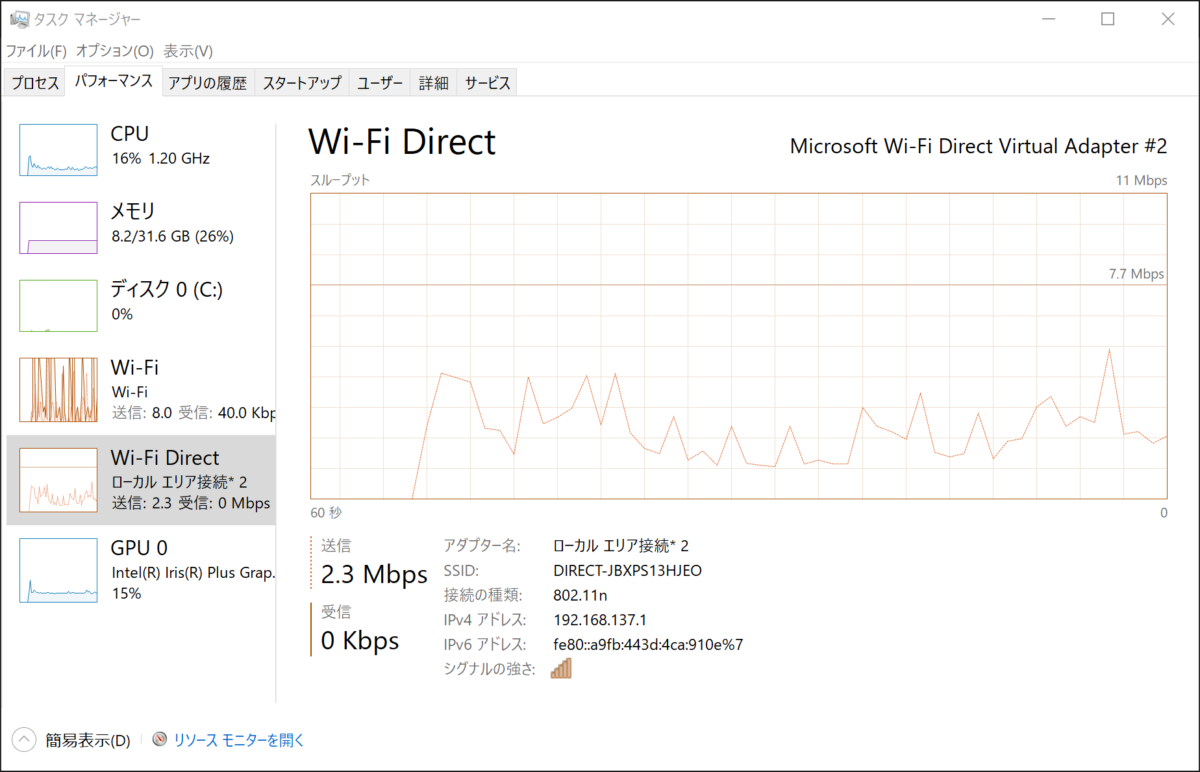Open リソース モニターを開く link
The image size is (1200, 772).
[x=239, y=740]
